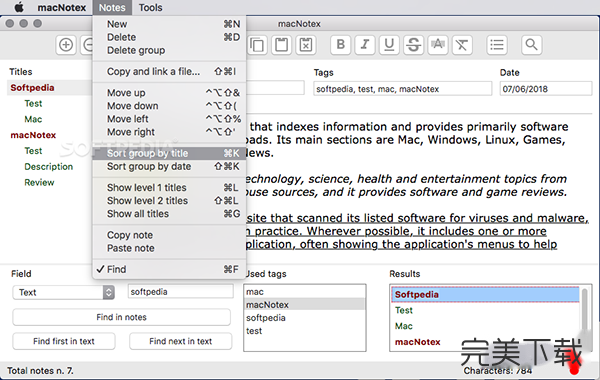Viewport: 600px width, 380px height.
Task: Click Find next in text button
Action: click(181, 341)
